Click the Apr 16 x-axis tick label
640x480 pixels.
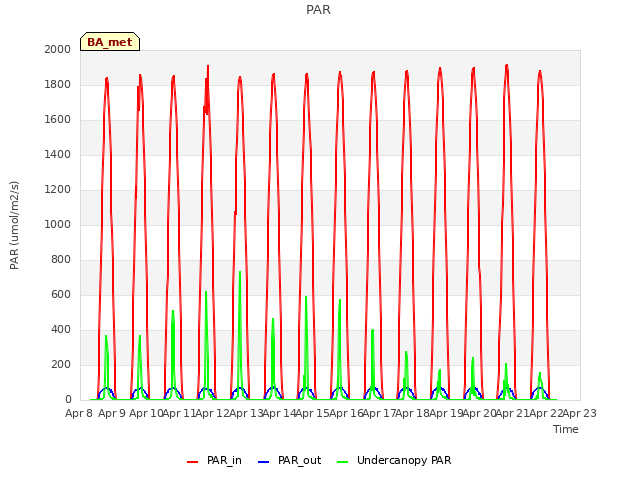346,413
